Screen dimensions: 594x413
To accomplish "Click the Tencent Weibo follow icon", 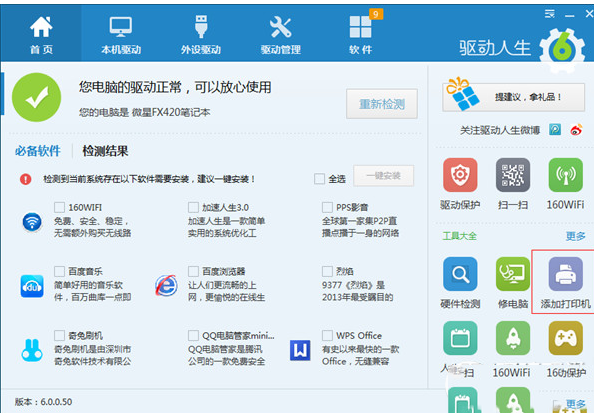I will 555,130.
